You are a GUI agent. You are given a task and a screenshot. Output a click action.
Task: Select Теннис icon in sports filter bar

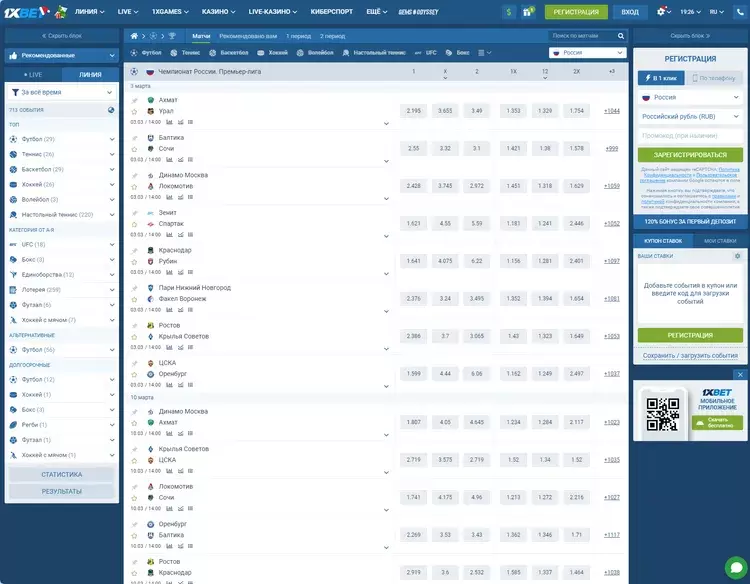pos(174,53)
